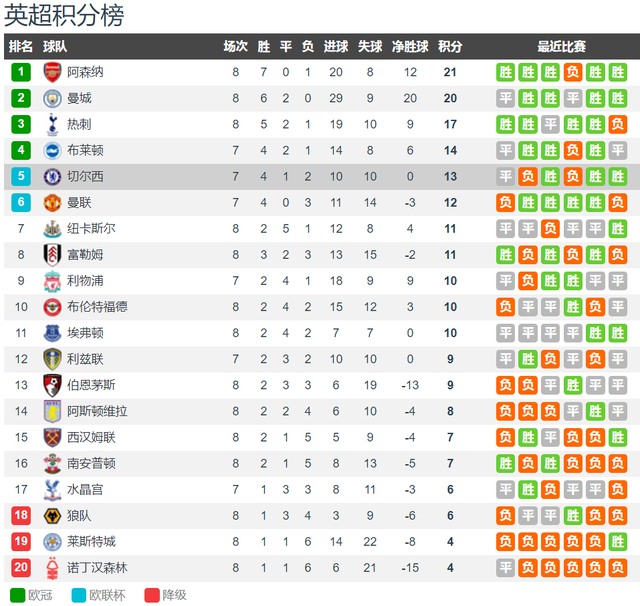The image size is (640, 606).
Task: Click rank badge 5 in Chelsea row
Action: [x=21, y=176]
